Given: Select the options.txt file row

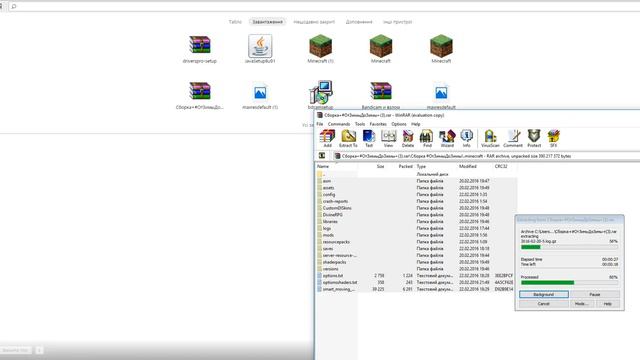Looking at the screenshot, I should tap(416, 276).
